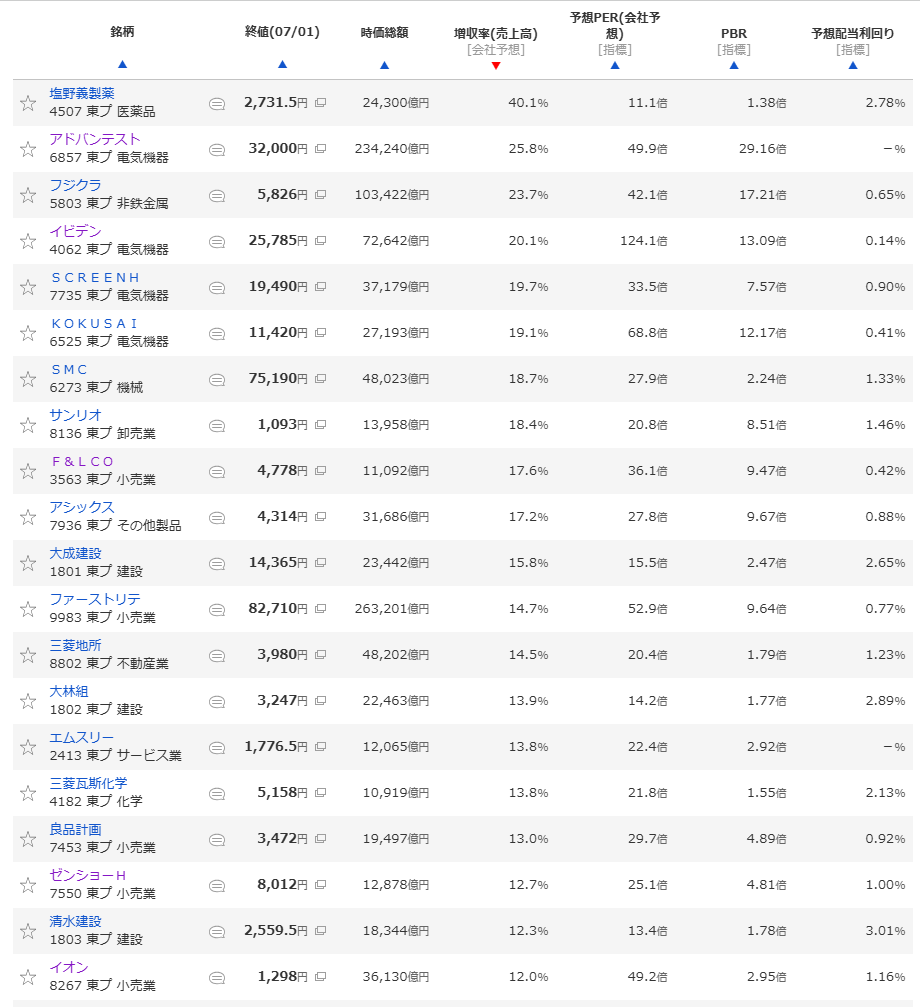Click [会社予想] label under 増収率
Screen dimensions: 920x1007
(x=496, y=49)
